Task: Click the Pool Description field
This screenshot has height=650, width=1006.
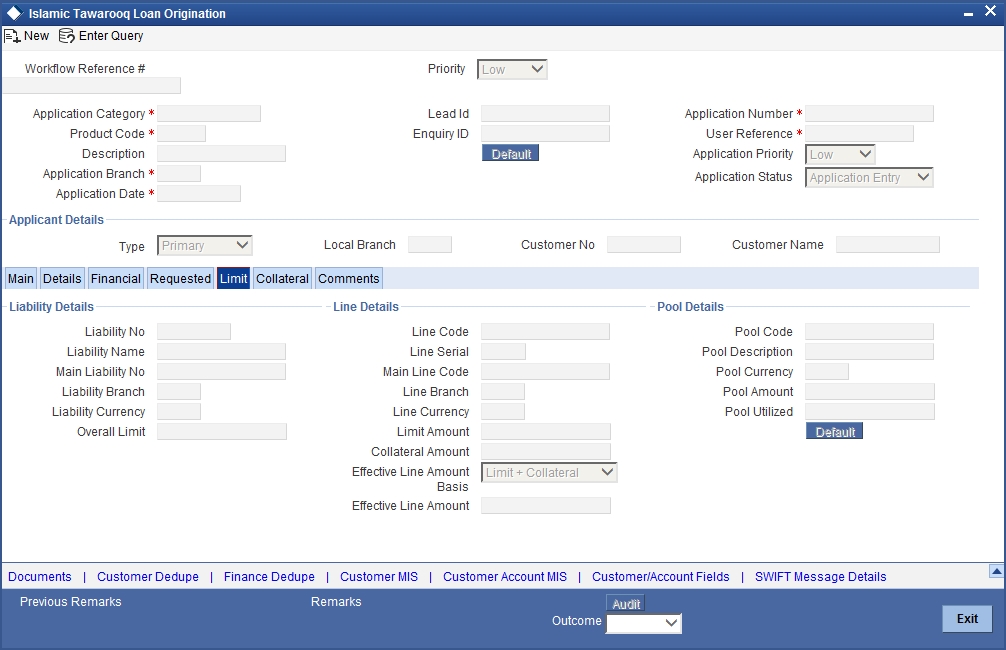Action: pyautogui.click(x=869, y=352)
